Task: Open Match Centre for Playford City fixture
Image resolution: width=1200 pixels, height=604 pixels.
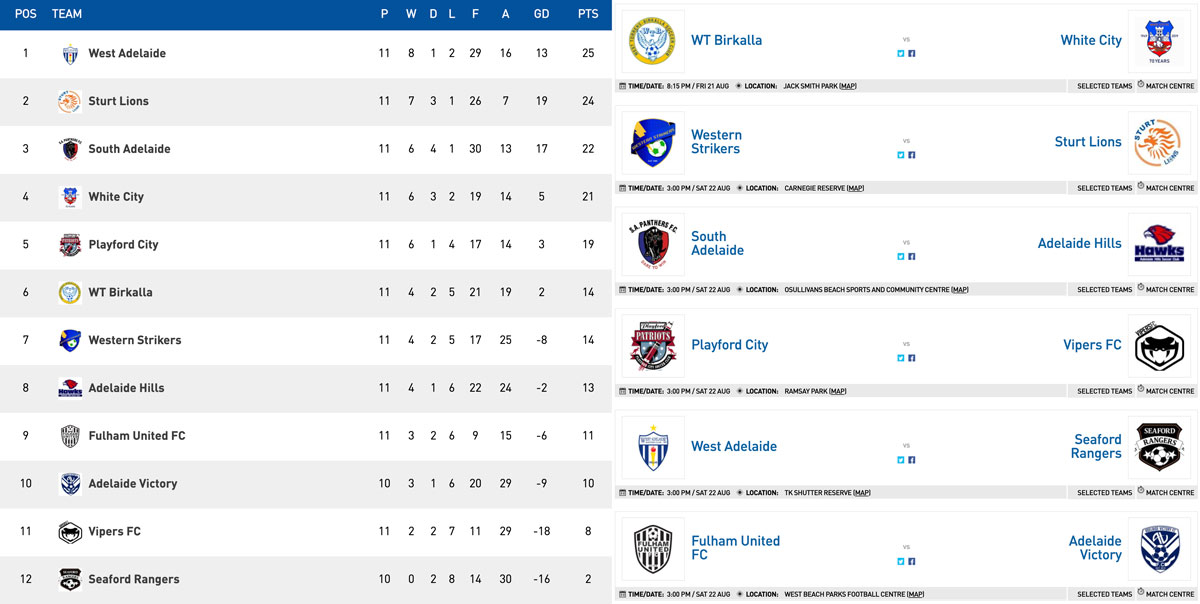Action: [1166, 391]
